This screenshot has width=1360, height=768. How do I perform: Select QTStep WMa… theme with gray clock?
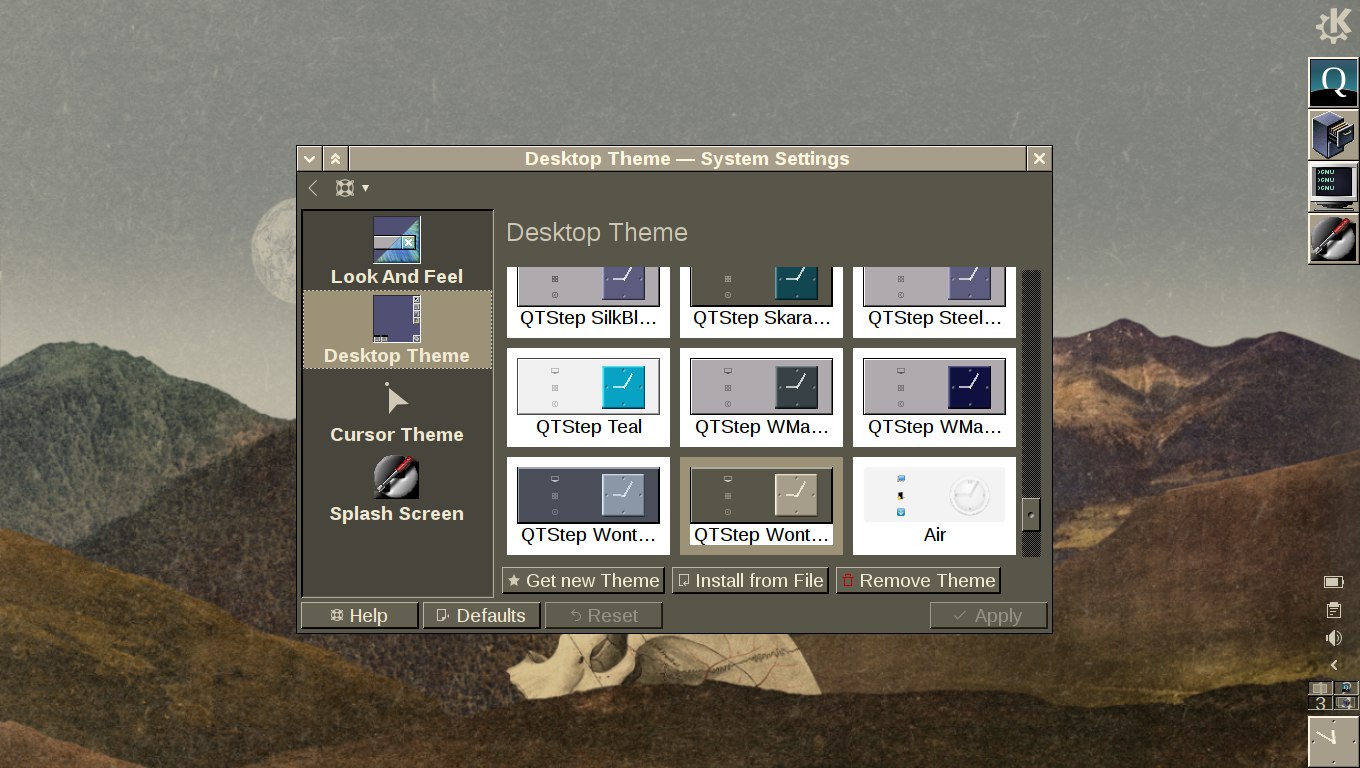click(x=761, y=397)
